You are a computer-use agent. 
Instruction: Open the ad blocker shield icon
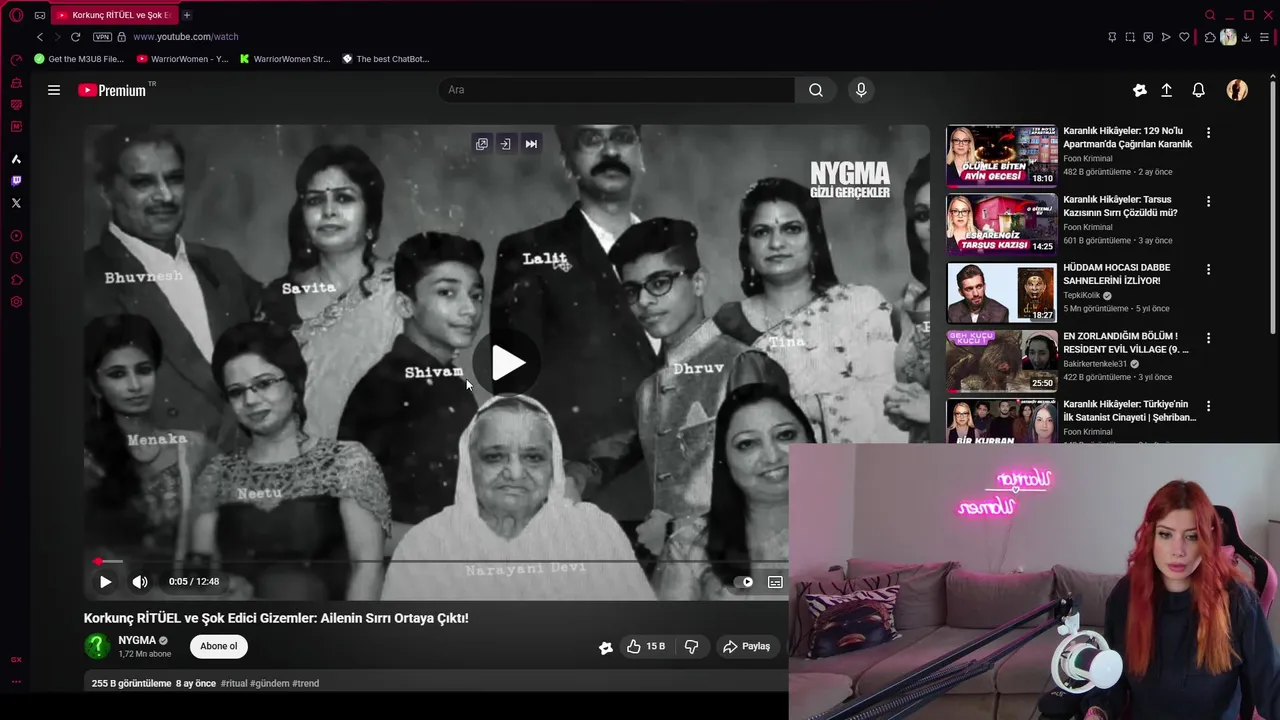pyautogui.click(x=1148, y=37)
